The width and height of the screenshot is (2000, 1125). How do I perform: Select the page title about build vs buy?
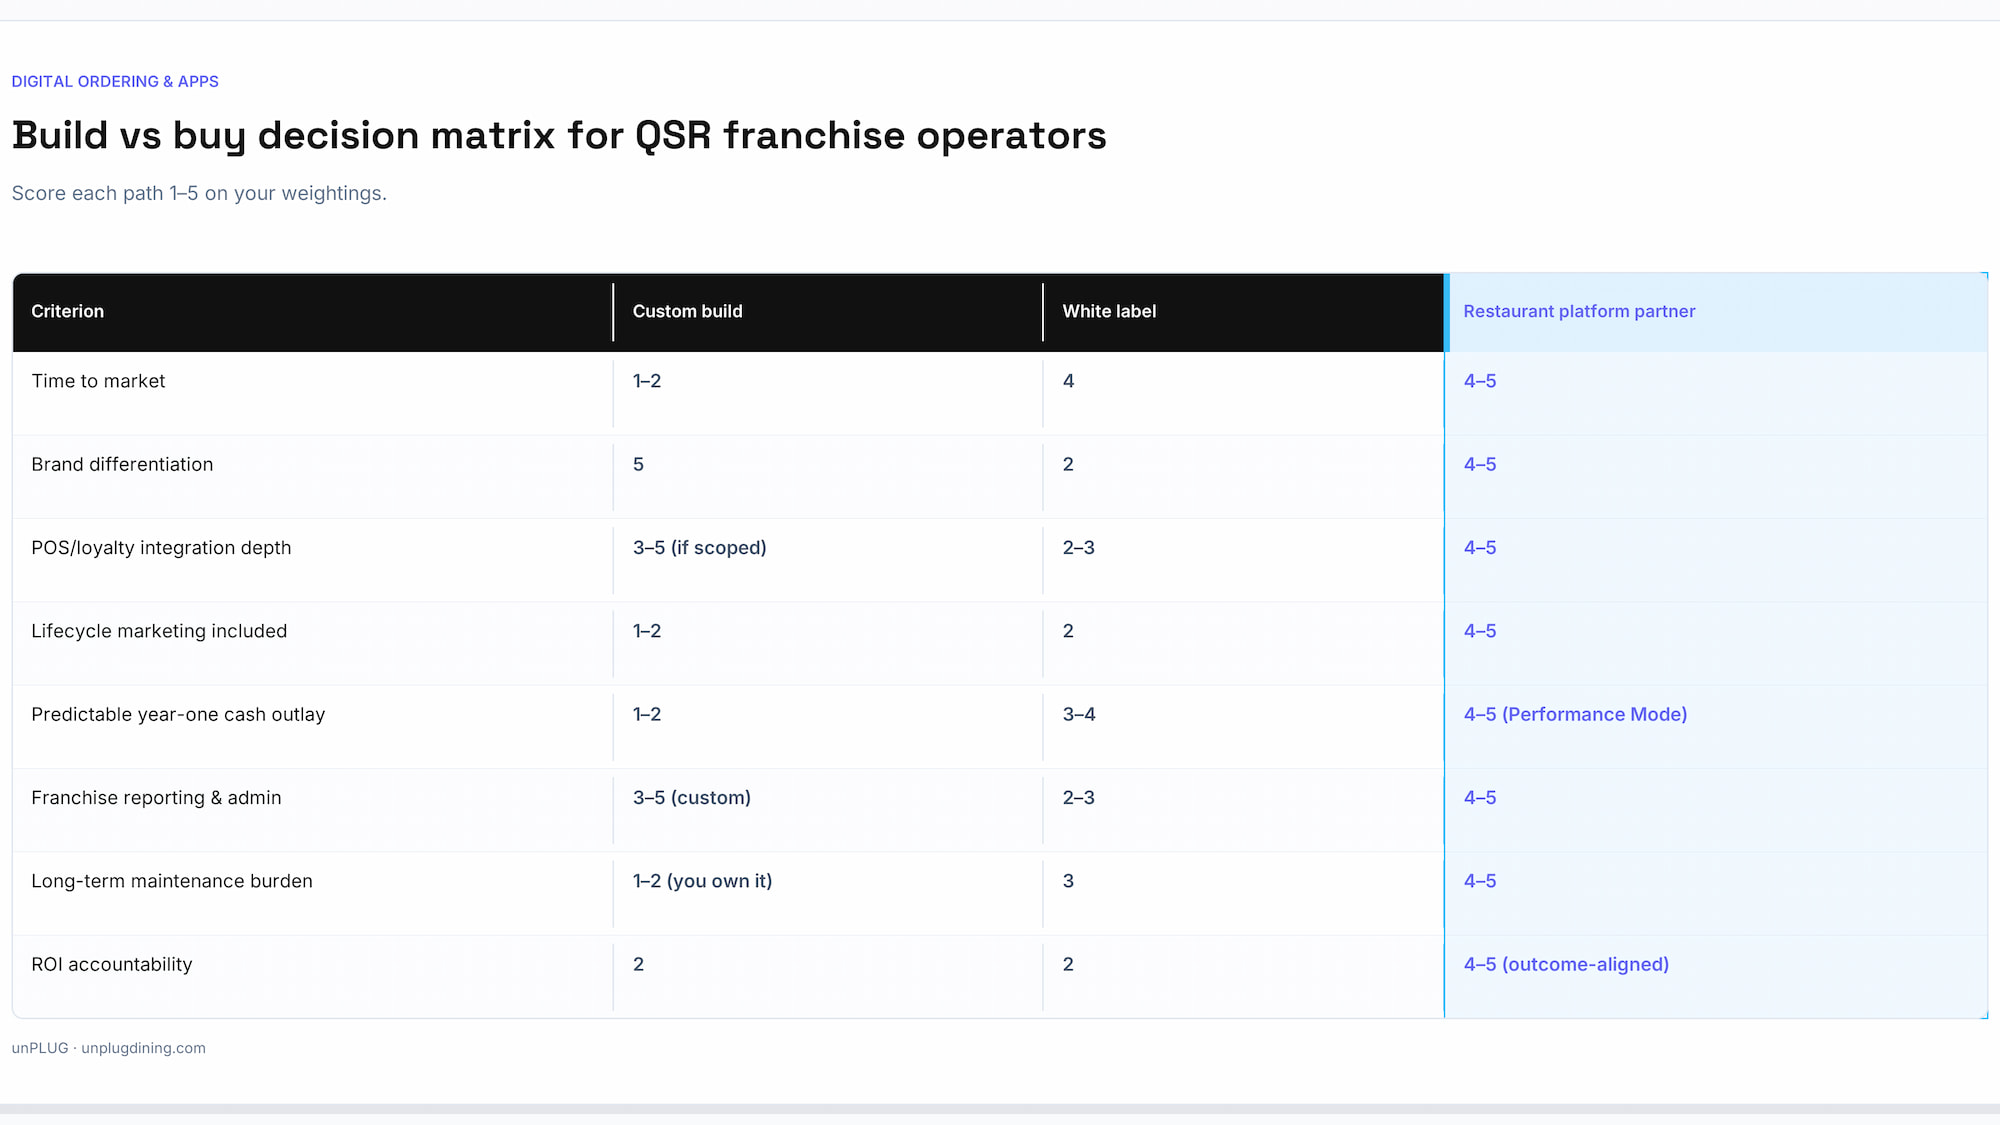pyautogui.click(x=559, y=136)
